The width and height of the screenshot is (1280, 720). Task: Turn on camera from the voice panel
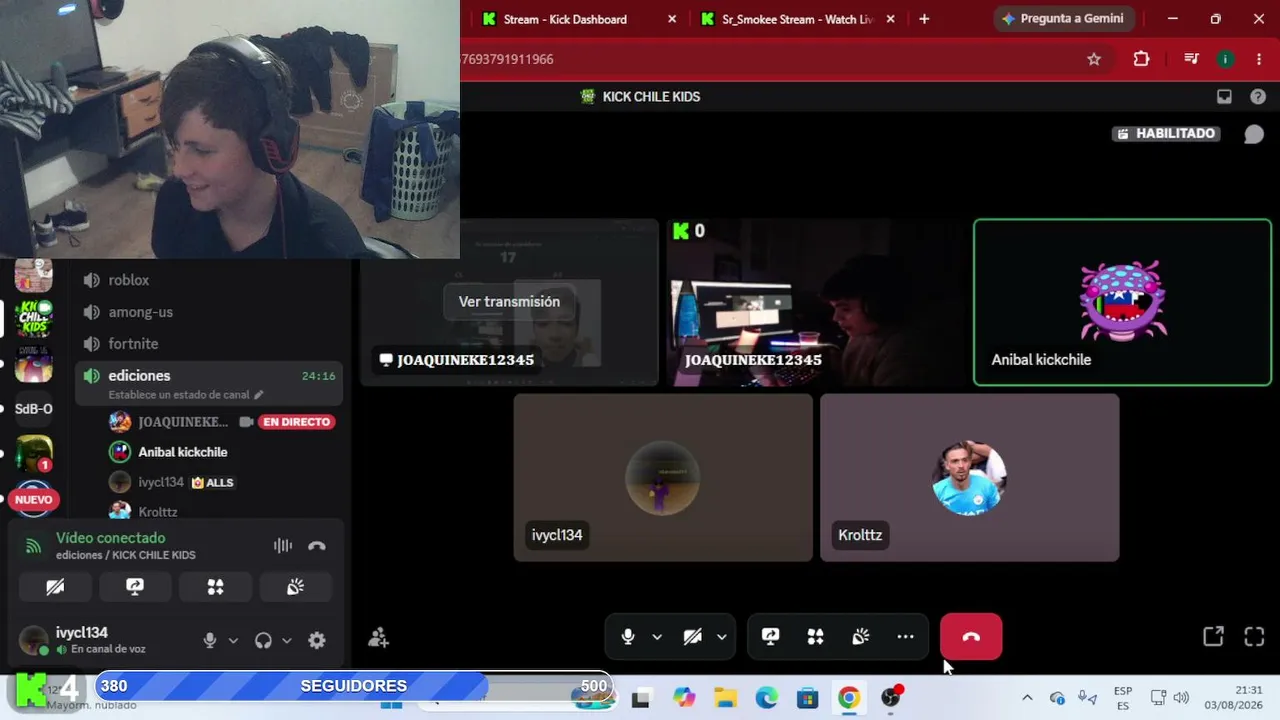click(55, 587)
